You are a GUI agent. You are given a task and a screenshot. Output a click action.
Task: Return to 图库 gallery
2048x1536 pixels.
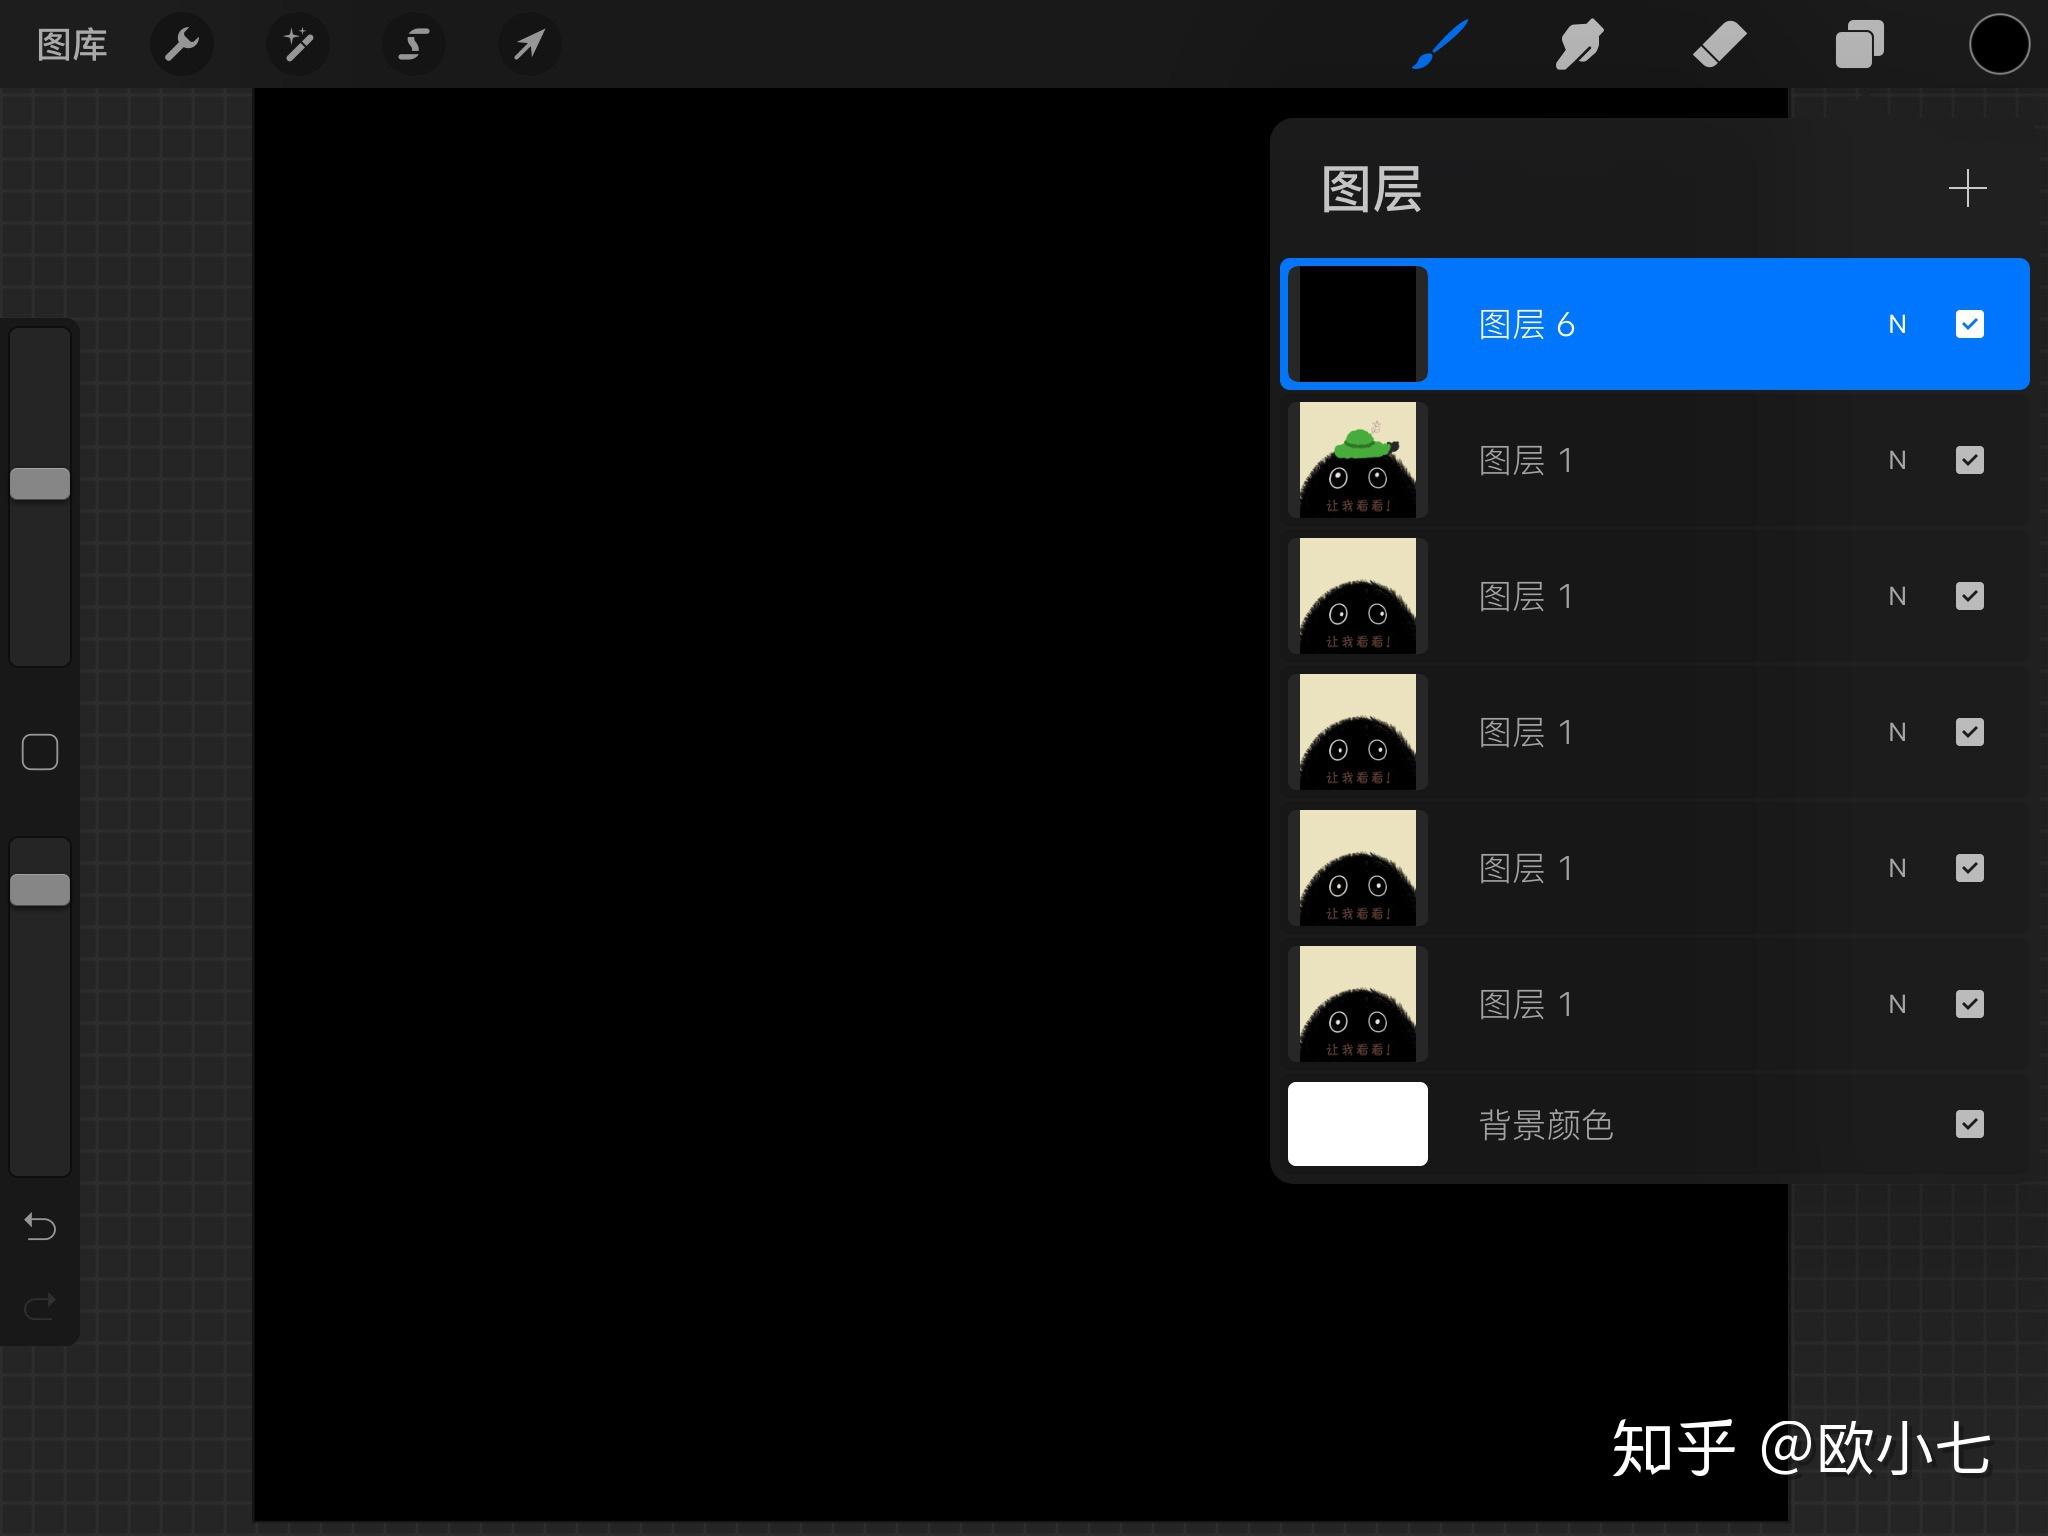70,43
